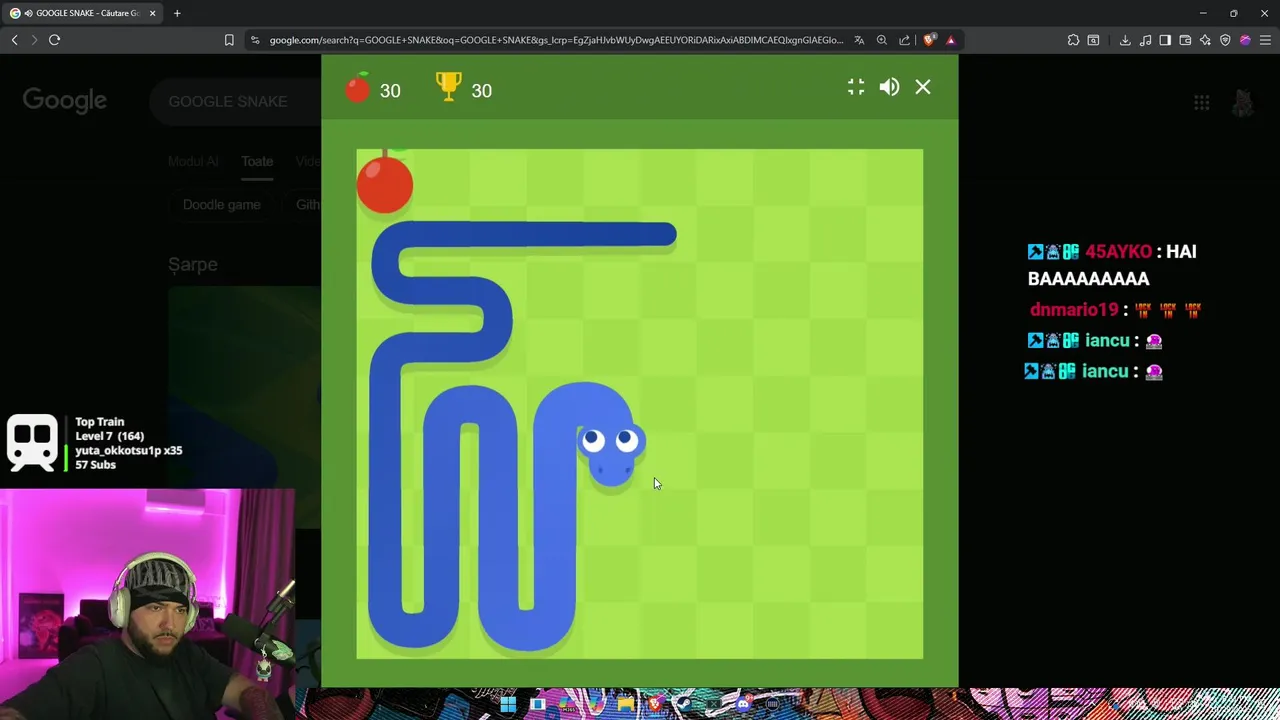
Task: Open File Explorer from taskbar
Action: tap(626, 704)
